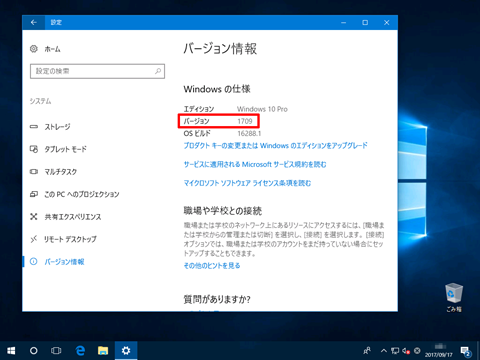Open Task View on taskbar
The height and width of the screenshot is (360, 480).
click(x=56, y=351)
